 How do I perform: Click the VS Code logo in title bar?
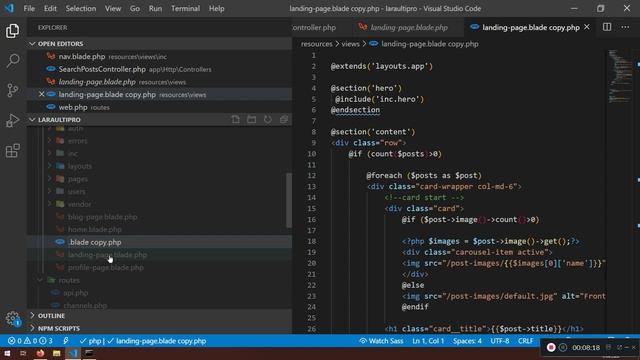point(9,8)
